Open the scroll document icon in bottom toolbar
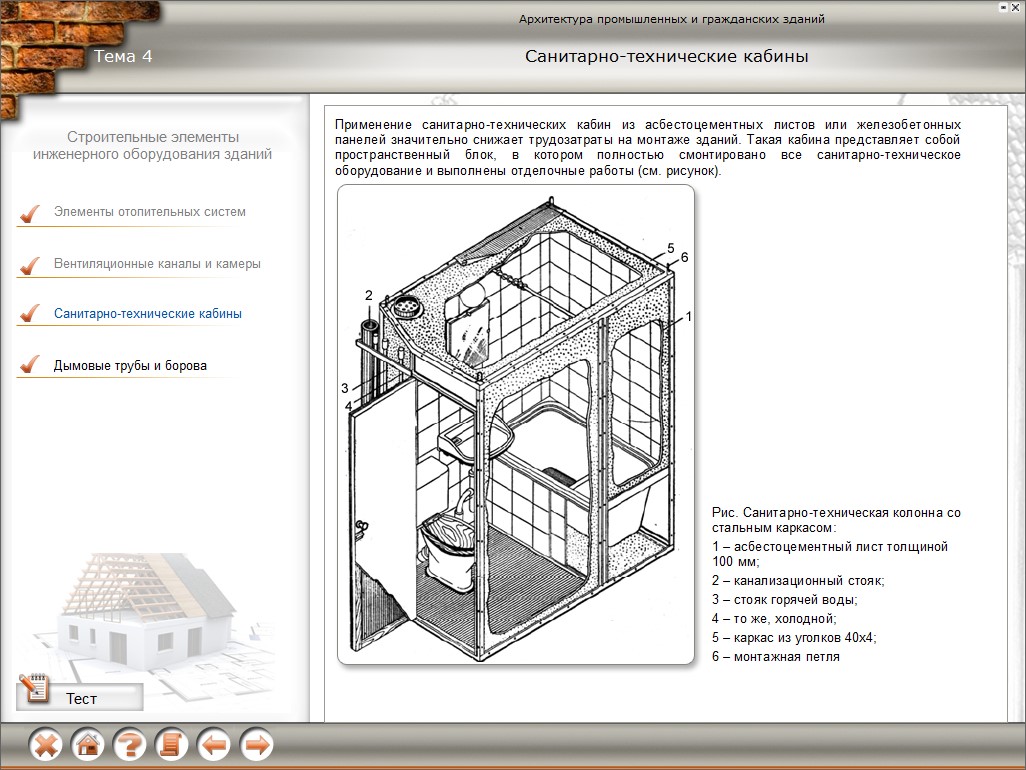 pyautogui.click(x=172, y=745)
